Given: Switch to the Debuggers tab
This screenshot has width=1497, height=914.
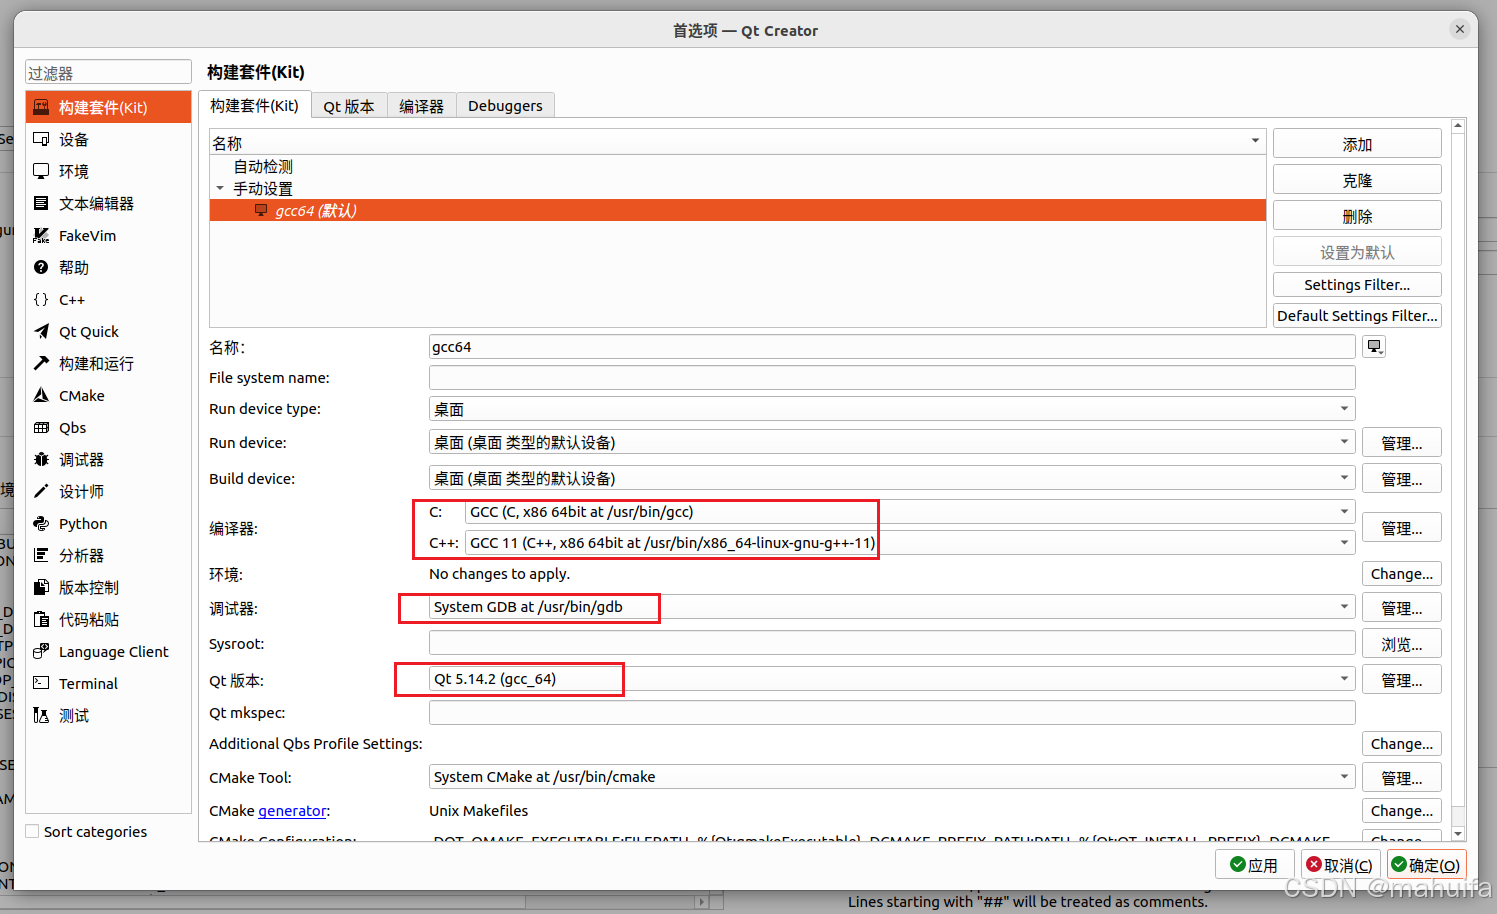Looking at the screenshot, I should point(505,106).
